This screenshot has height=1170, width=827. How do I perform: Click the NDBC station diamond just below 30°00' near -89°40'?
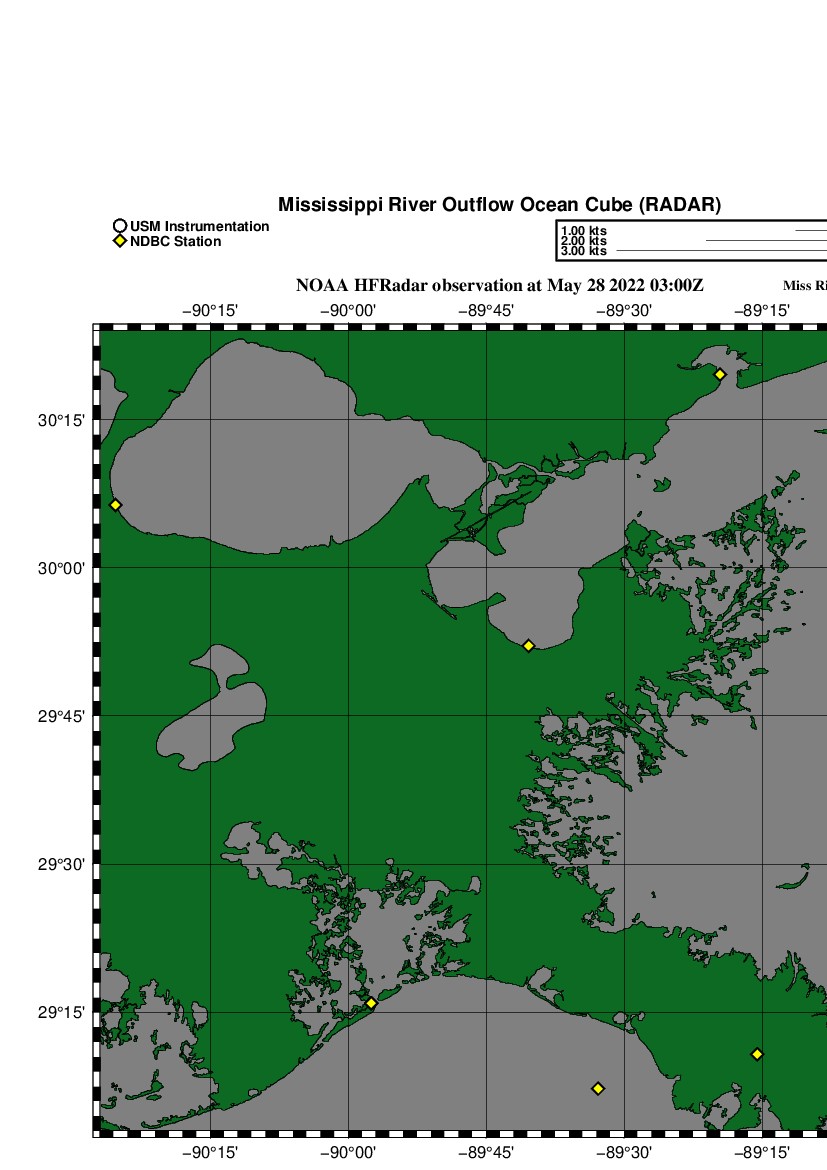528,645
